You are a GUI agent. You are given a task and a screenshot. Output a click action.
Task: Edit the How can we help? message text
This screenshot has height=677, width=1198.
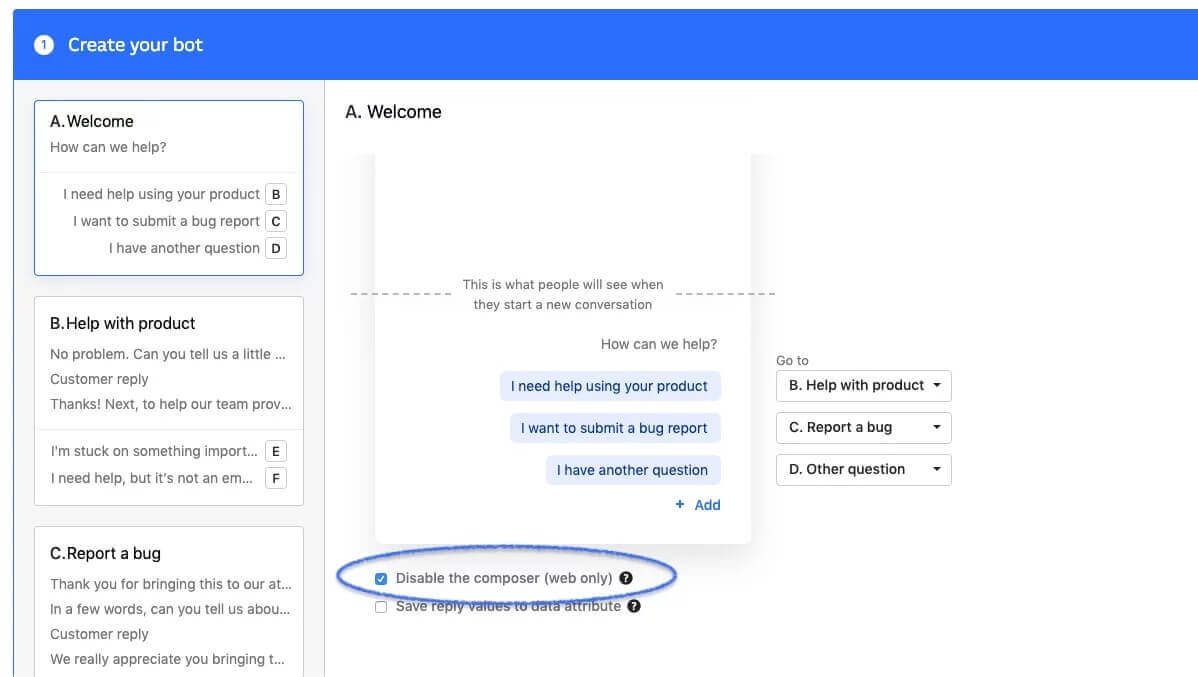pyautogui.click(x=658, y=344)
